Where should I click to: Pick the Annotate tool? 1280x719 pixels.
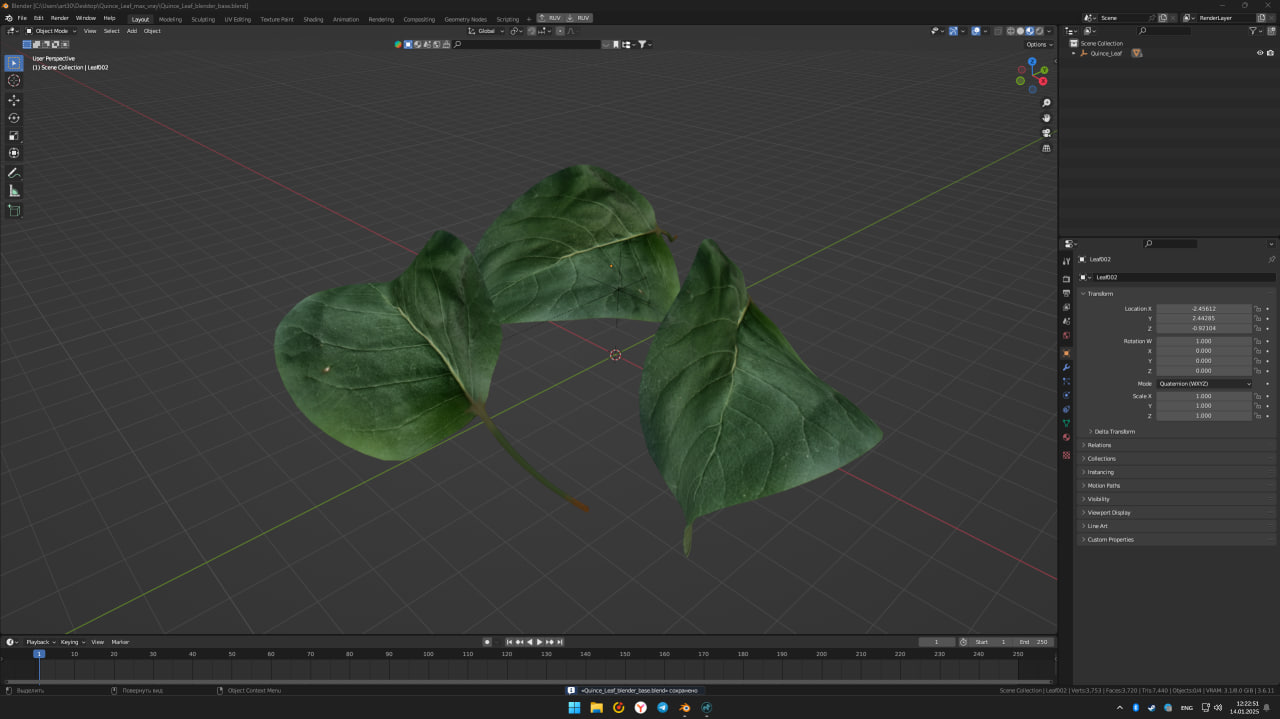[x=14, y=173]
